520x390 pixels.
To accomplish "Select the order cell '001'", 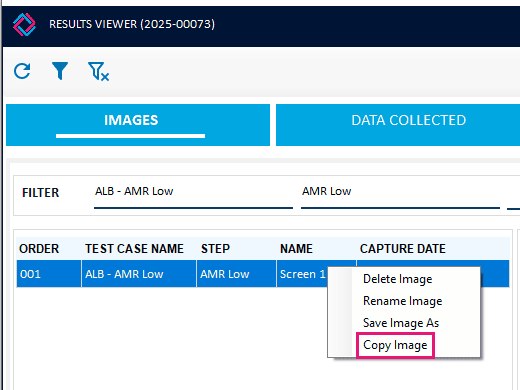I will [49, 274].
